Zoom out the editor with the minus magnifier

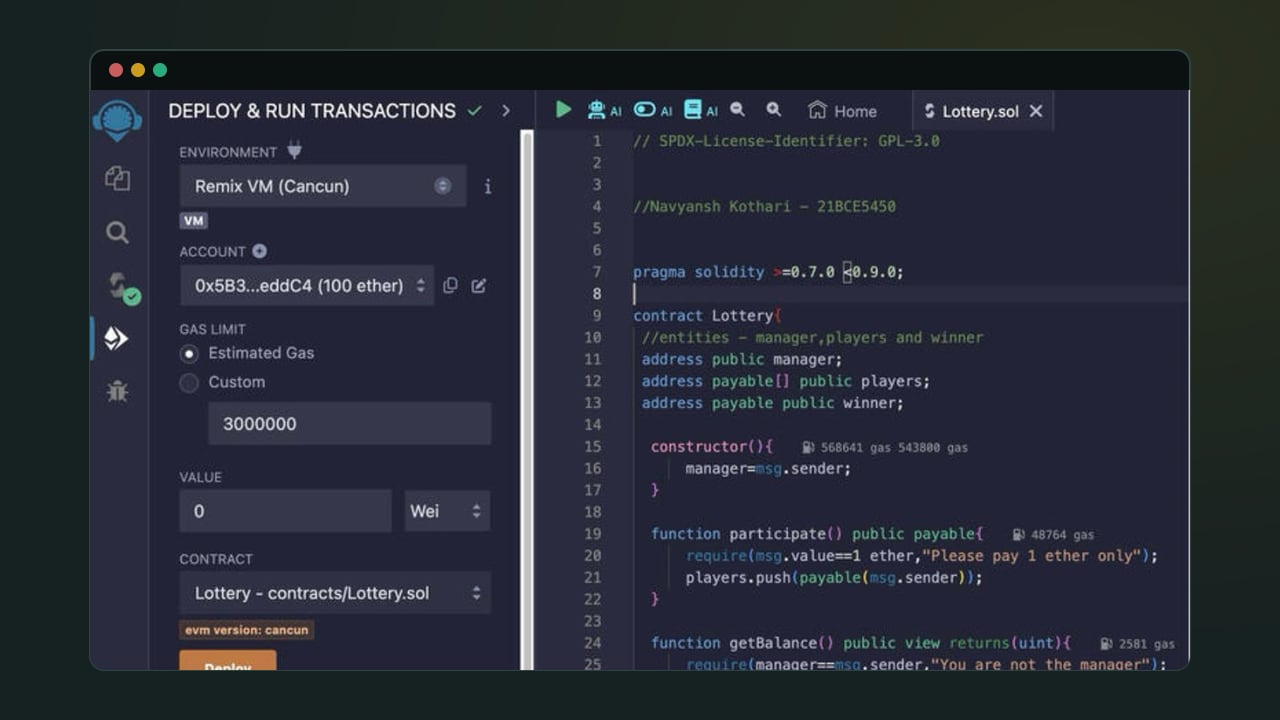pos(737,110)
